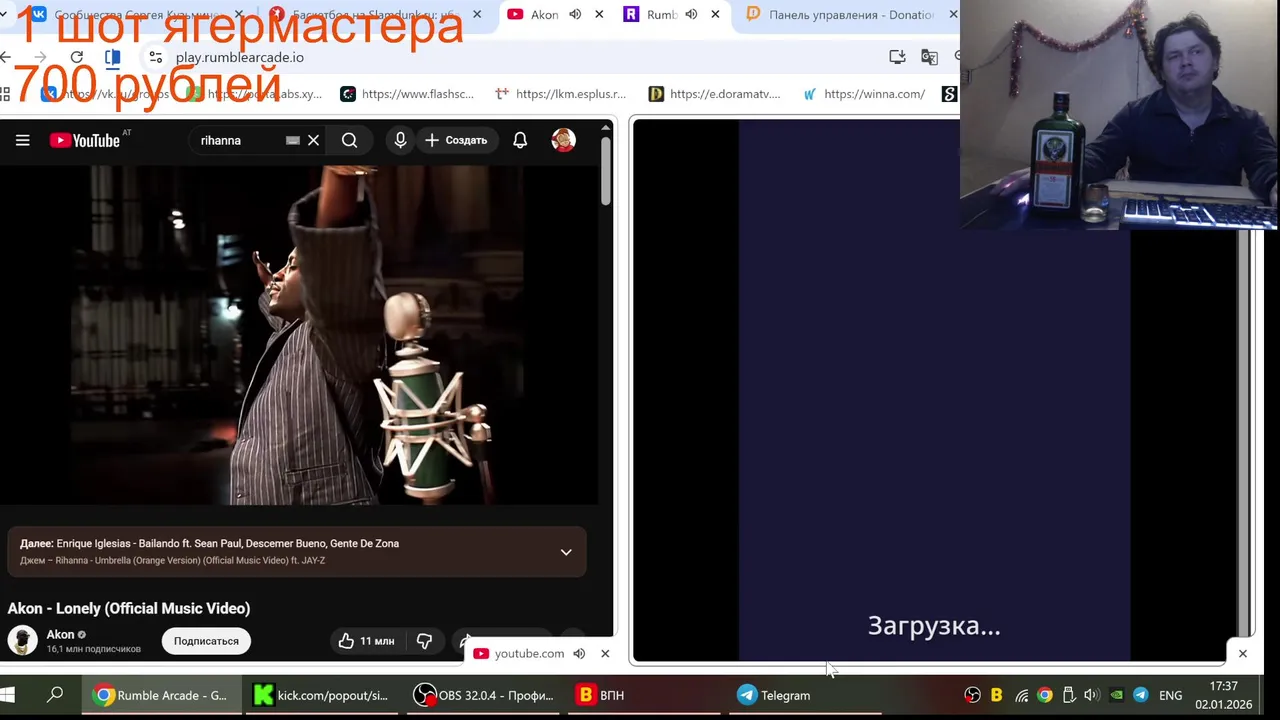Close the youtube.com audio popup
The image size is (1280, 720).
tap(605, 654)
